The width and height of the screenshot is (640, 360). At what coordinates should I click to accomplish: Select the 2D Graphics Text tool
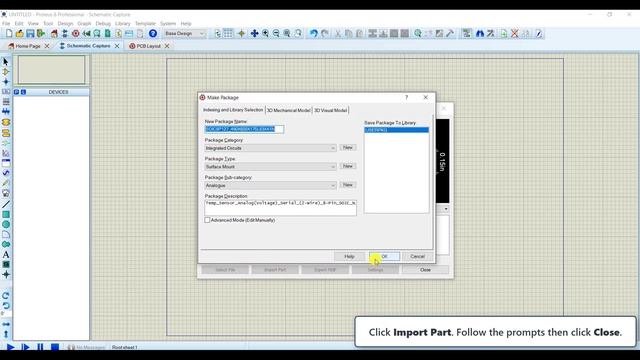pyautogui.click(x=6, y=255)
